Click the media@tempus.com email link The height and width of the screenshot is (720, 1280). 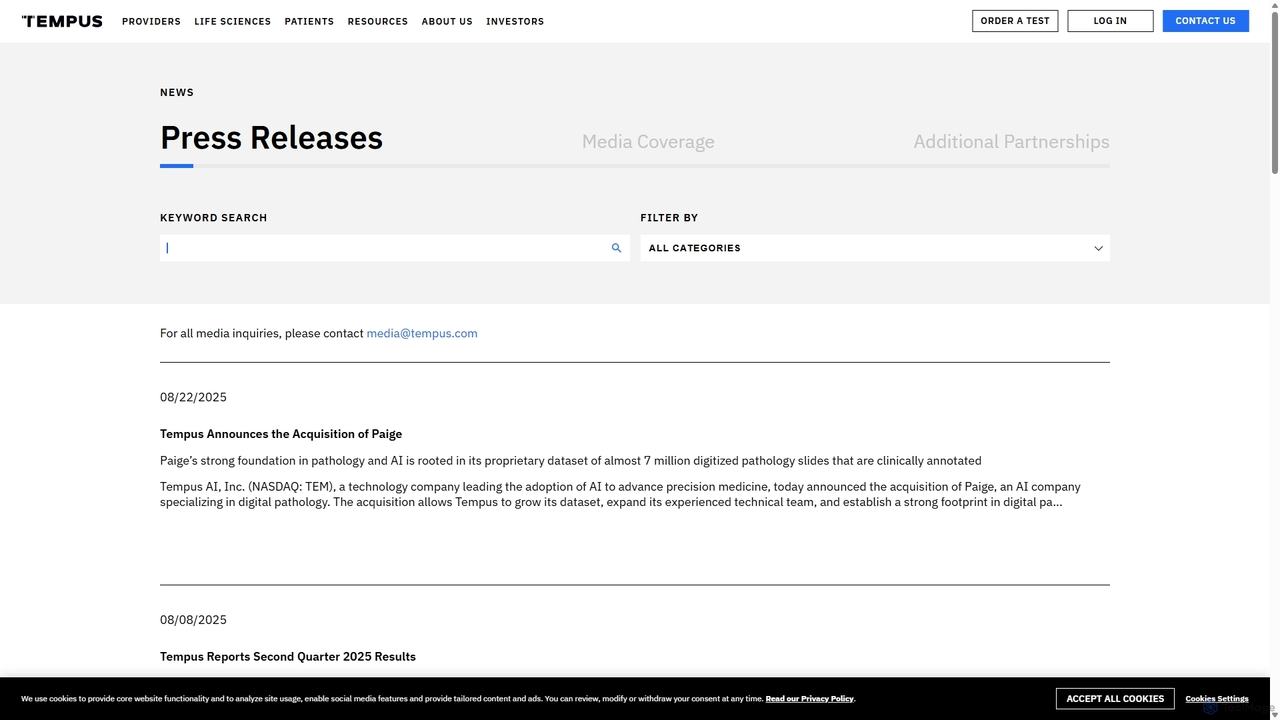click(x=422, y=333)
